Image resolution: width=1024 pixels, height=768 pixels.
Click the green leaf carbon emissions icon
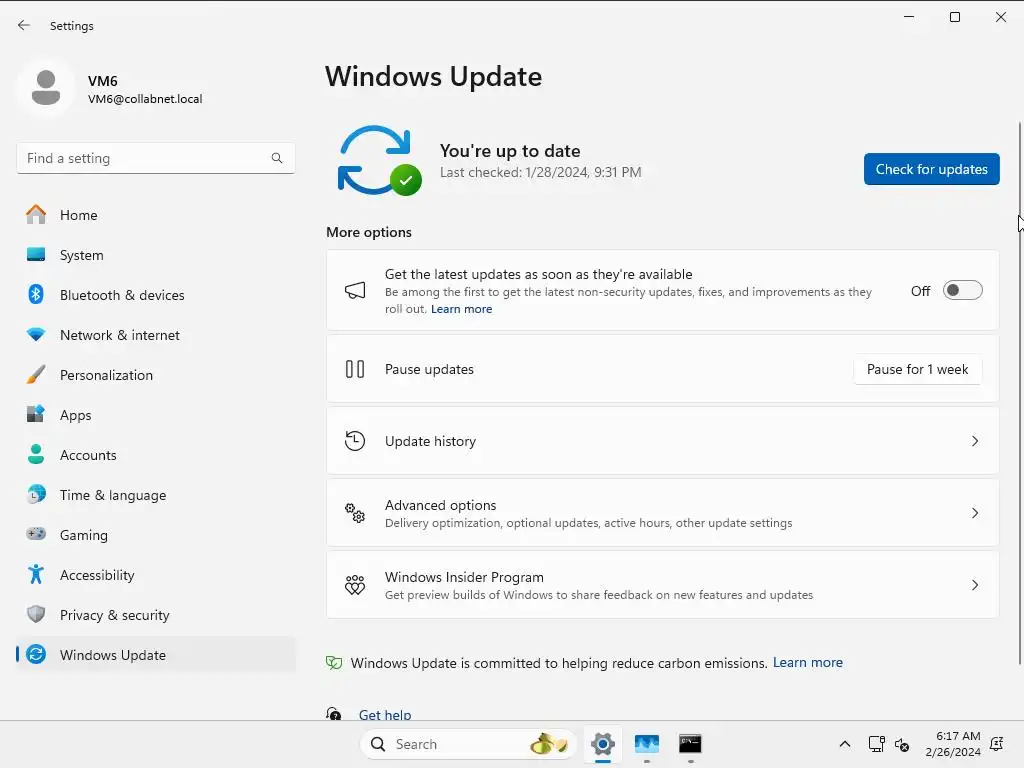click(334, 663)
